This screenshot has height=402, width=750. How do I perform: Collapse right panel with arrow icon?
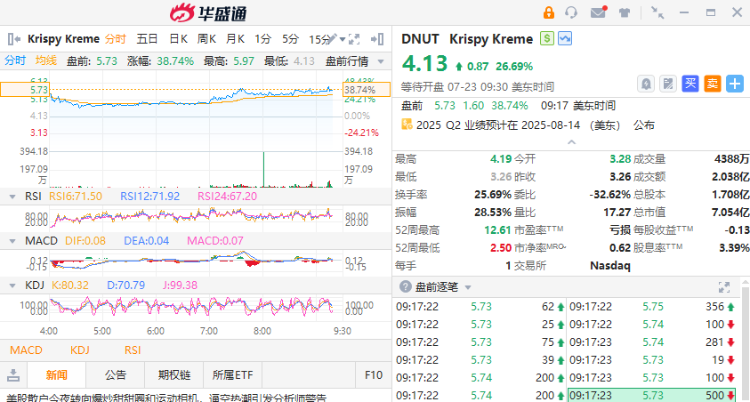pos(378,39)
